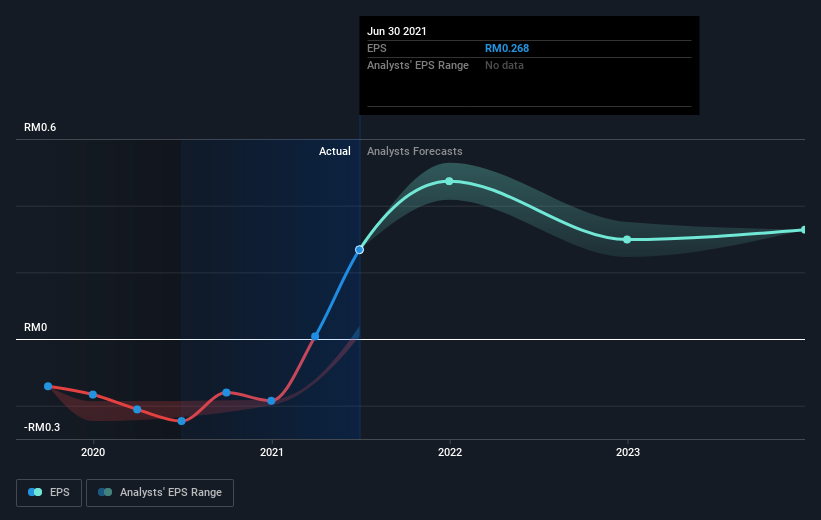Select the 2023 forecast EPS data point
Screen dimensions: 821x520
pos(627,239)
